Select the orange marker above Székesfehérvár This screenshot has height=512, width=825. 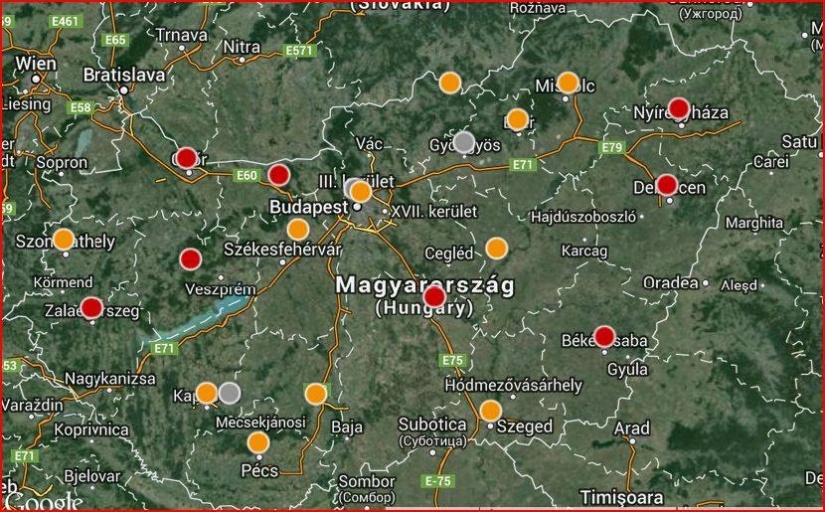pyautogui.click(x=298, y=229)
